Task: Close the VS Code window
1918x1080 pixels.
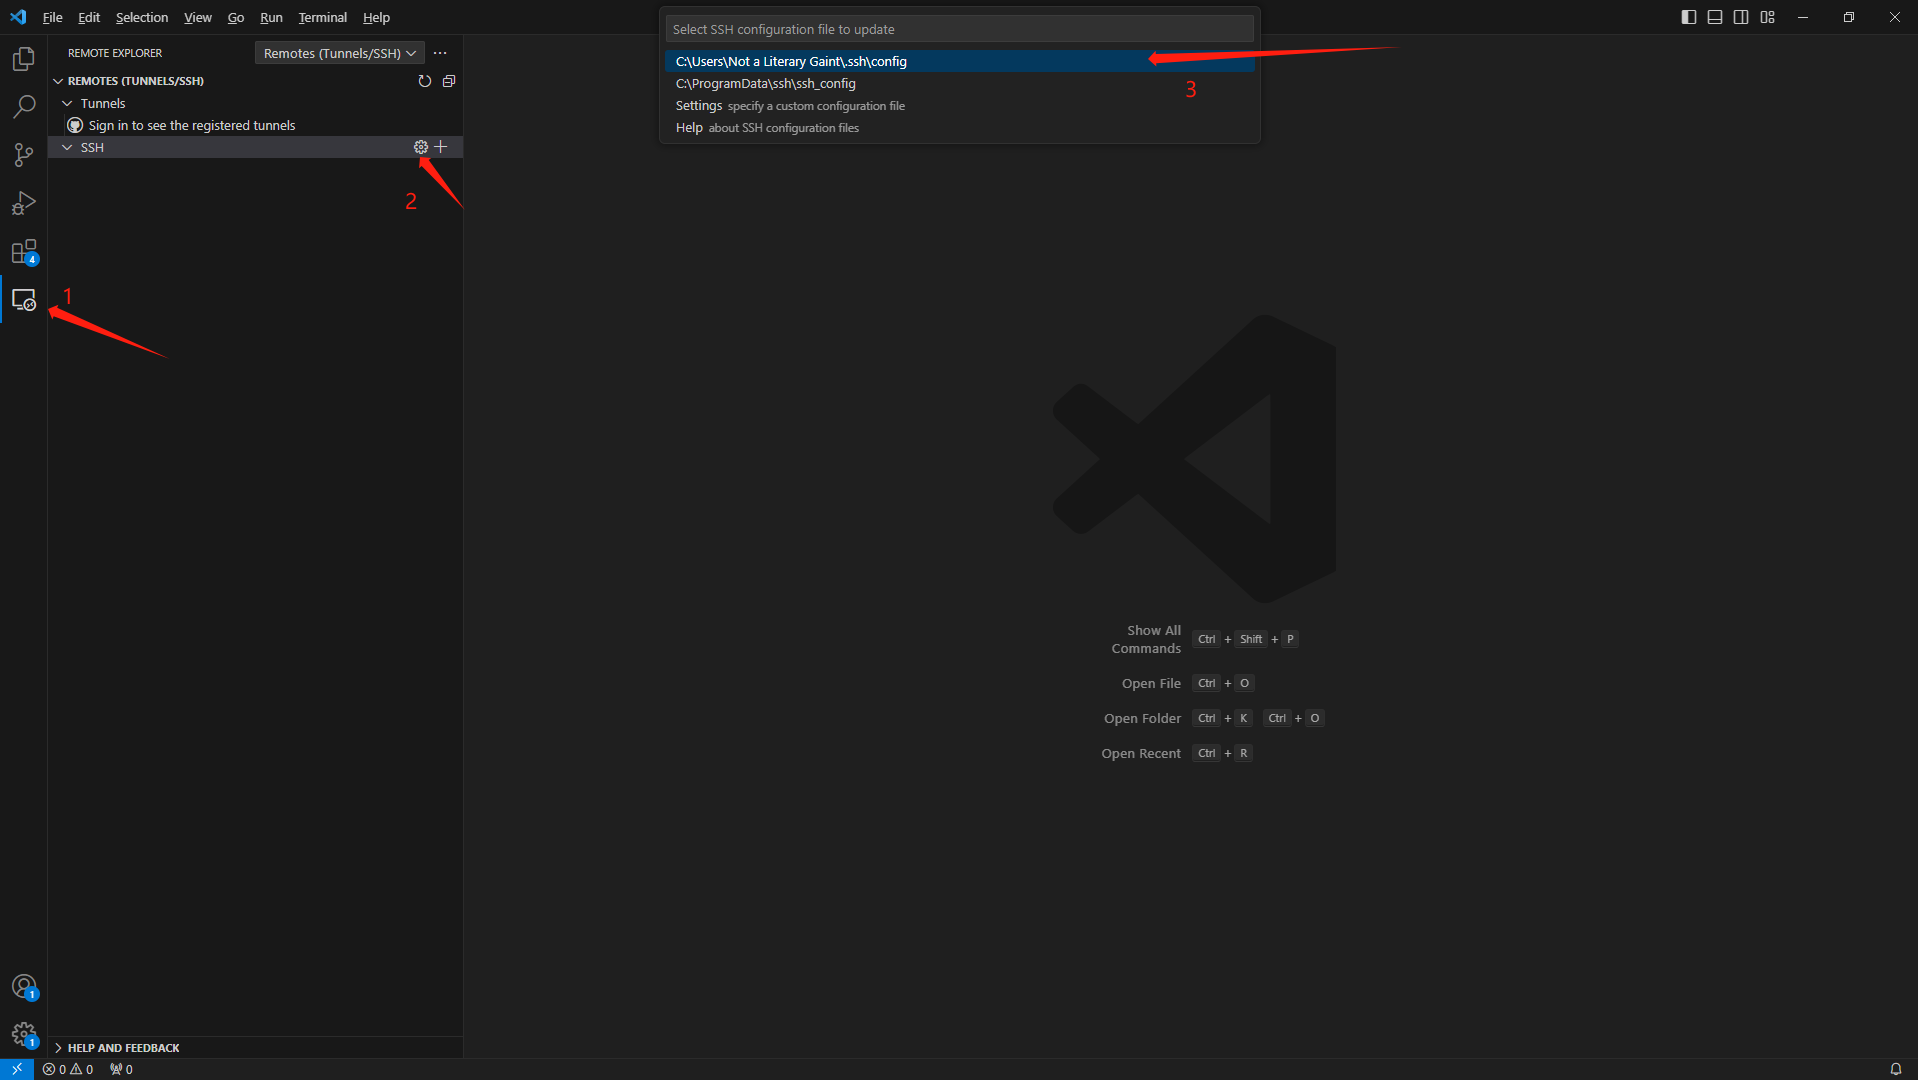Action: coord(1895,17)
